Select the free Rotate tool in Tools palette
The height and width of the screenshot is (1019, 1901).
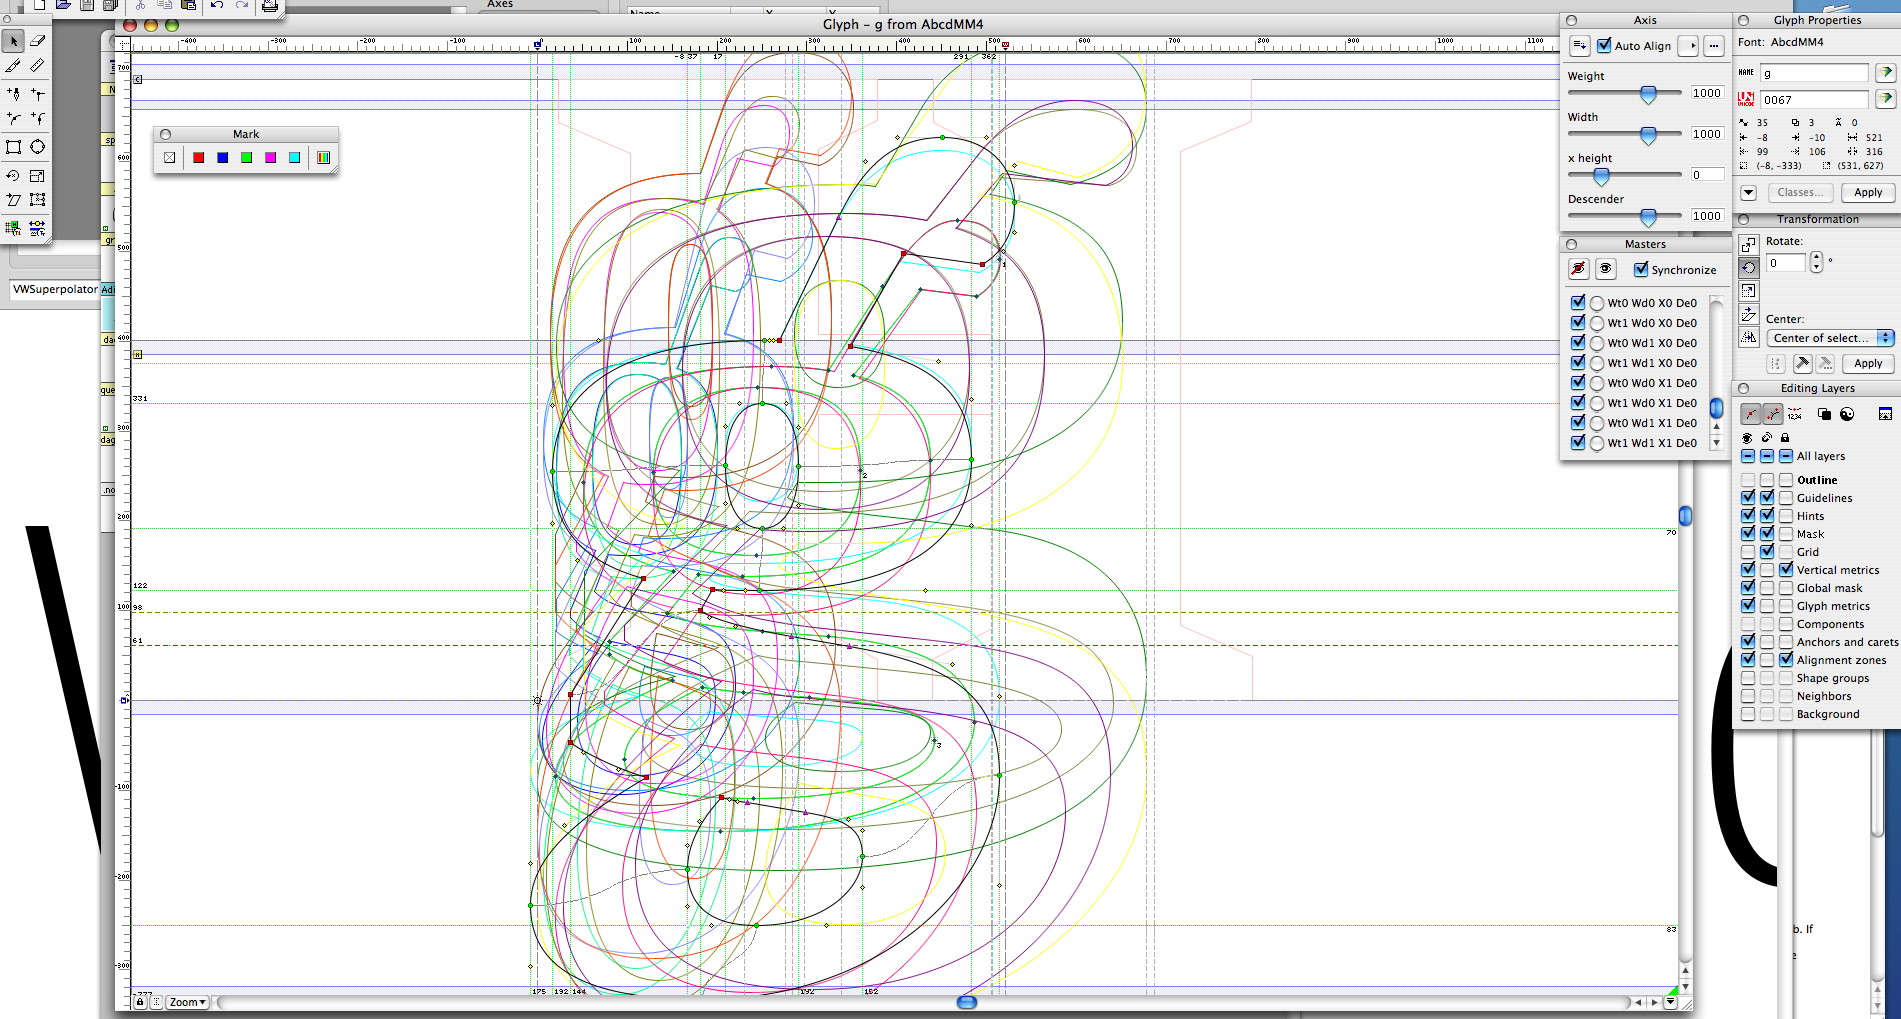(13, 175)
